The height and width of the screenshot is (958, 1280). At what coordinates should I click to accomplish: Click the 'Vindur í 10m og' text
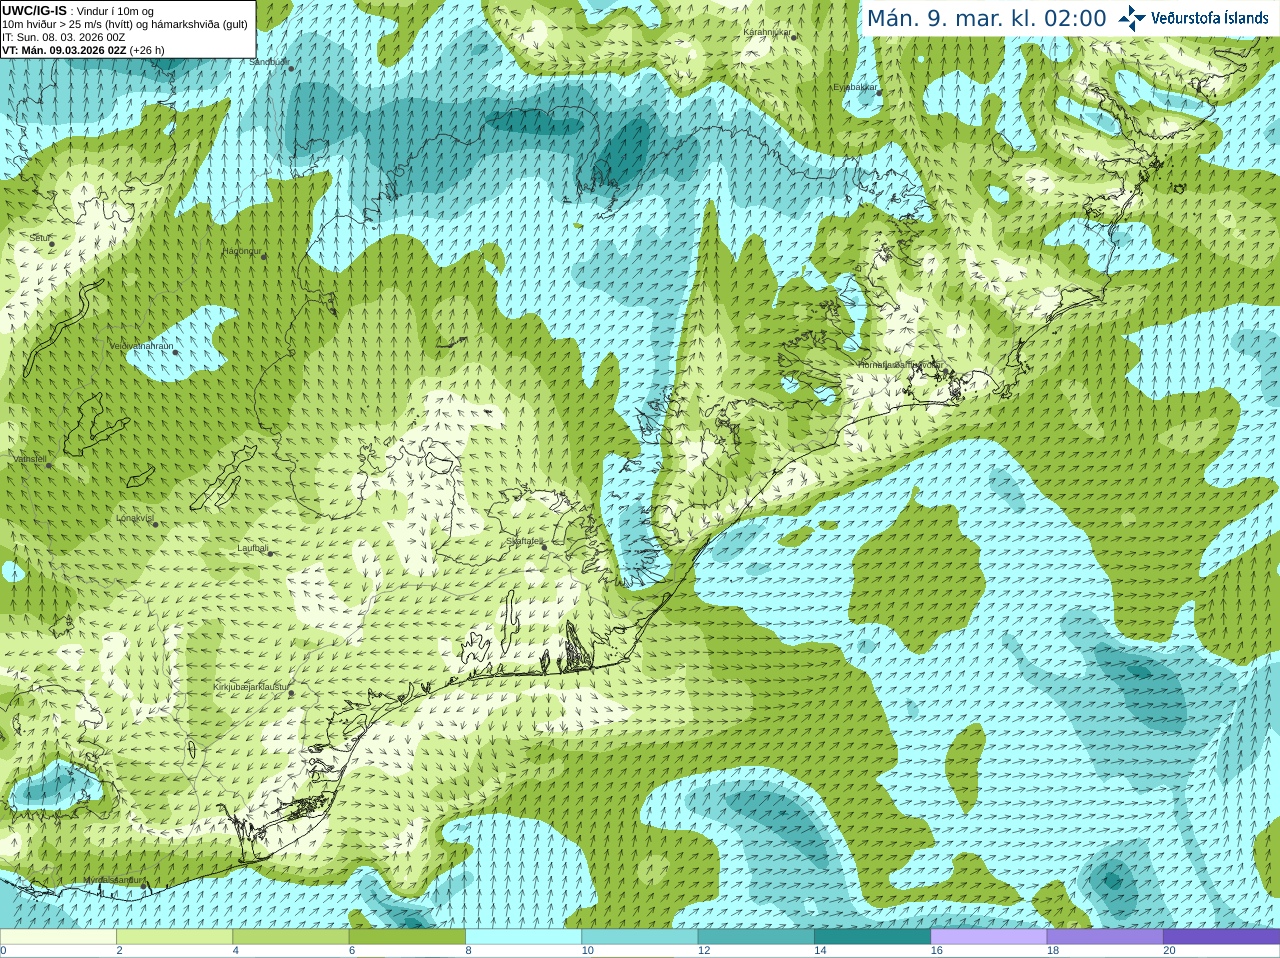click(116, 11)
